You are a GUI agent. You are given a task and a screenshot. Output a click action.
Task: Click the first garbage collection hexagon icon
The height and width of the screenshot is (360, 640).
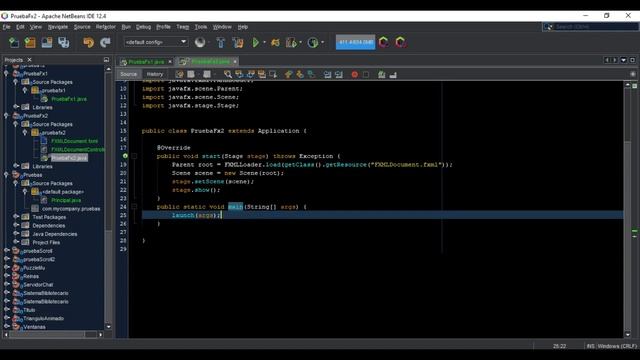(383, 42)
